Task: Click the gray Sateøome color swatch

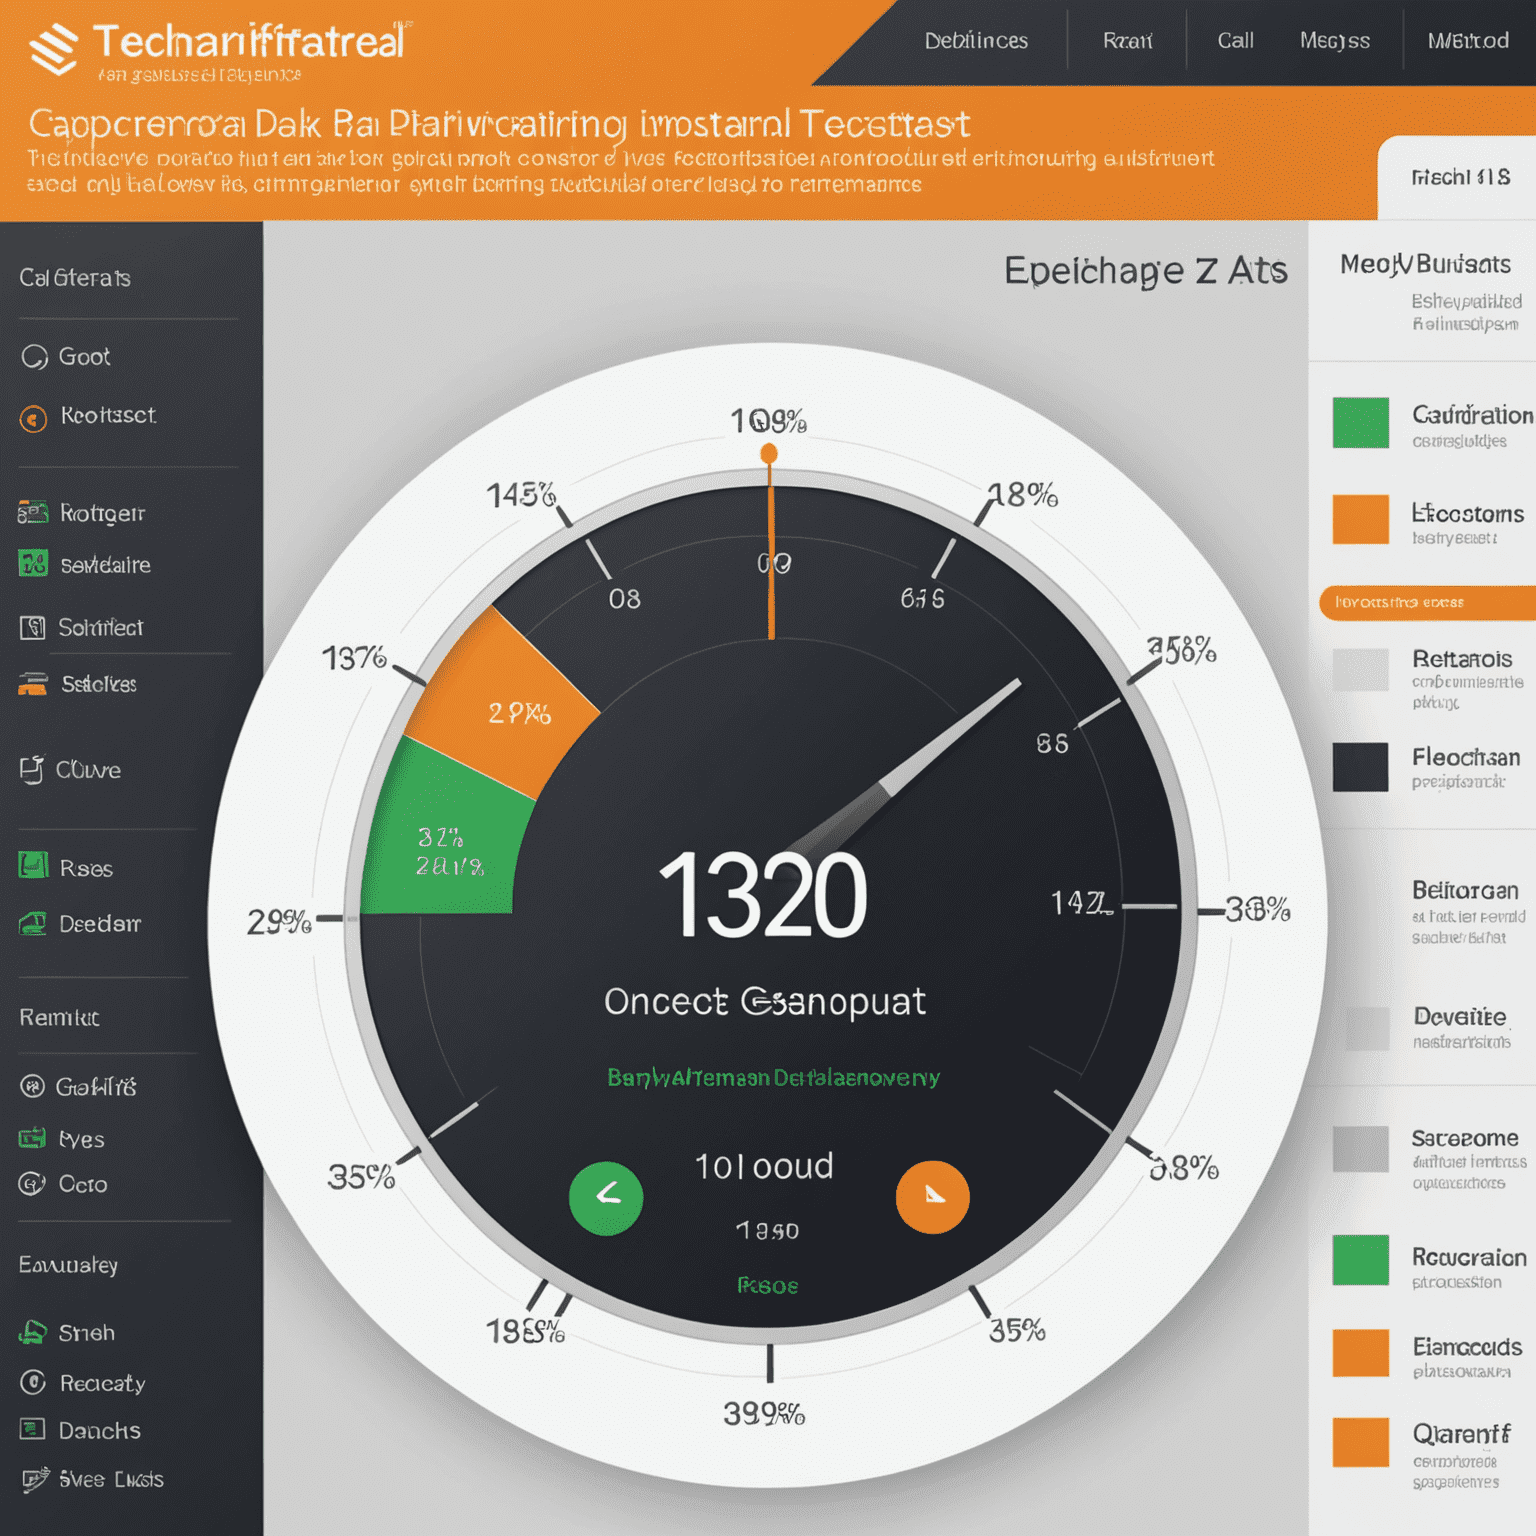Action: pyautogui.click(x=1361, y=1149)
